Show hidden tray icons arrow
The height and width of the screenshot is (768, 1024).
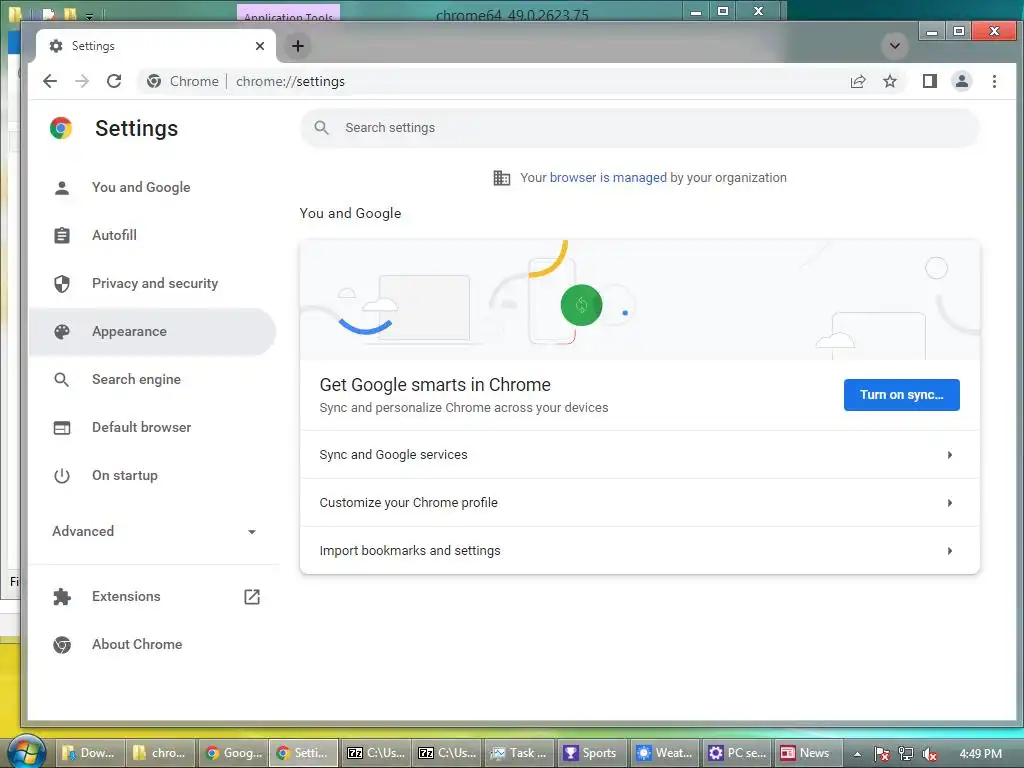pos(857,754)
